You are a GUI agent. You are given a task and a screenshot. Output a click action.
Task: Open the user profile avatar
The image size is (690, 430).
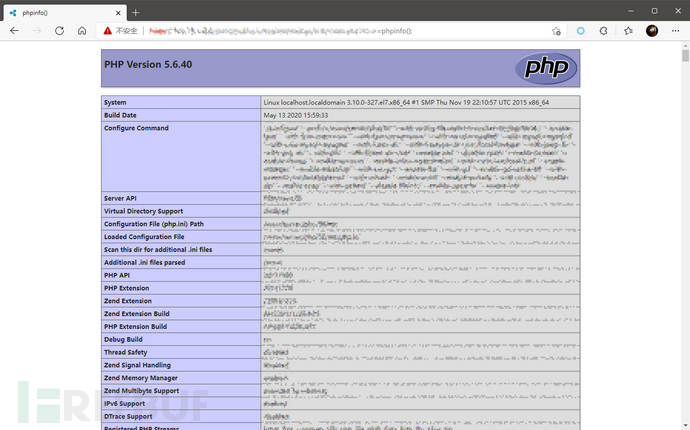652,31
